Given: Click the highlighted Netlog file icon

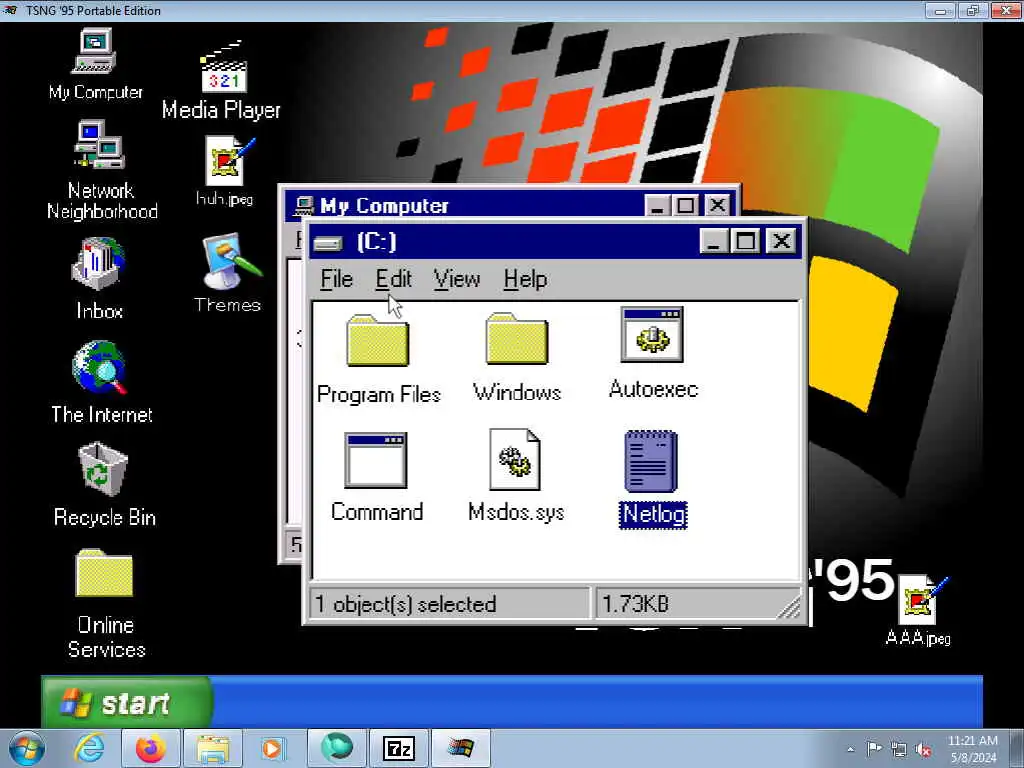Looking at the screenshot, I should point(651,461).
